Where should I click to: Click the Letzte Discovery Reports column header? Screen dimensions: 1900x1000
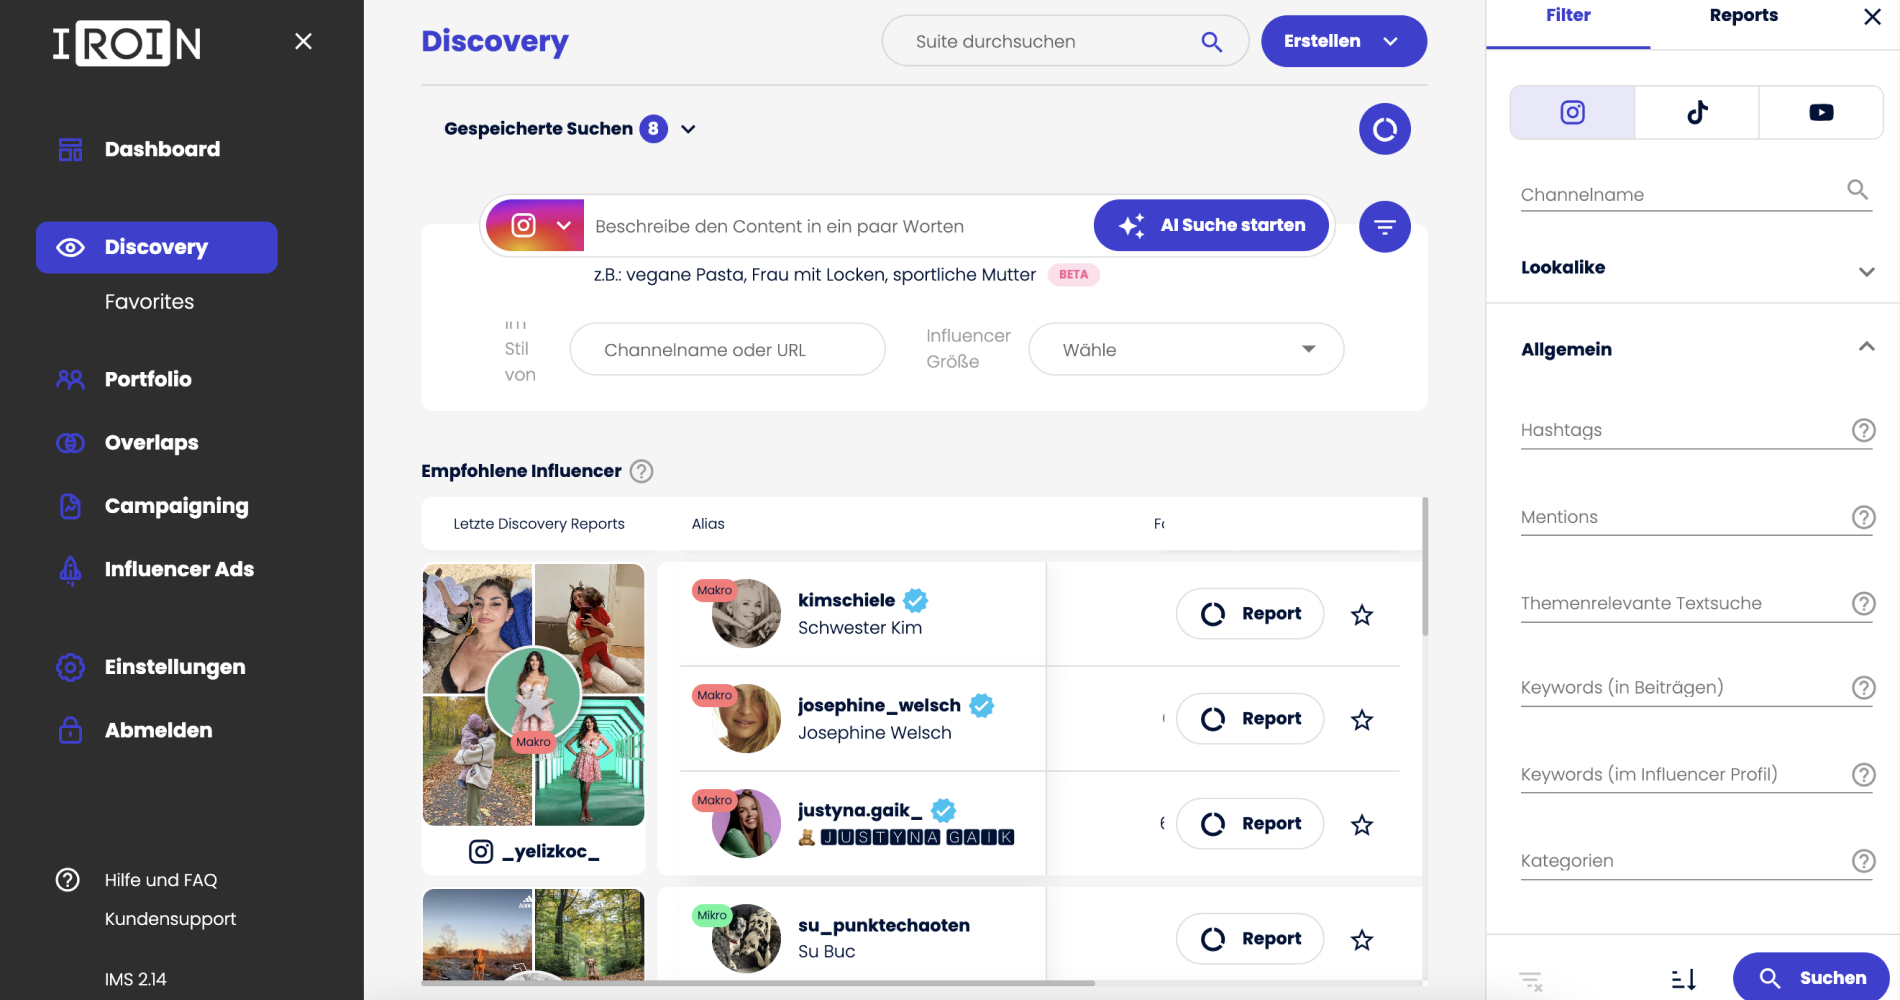pyautogui.click(x=539, y=524)
